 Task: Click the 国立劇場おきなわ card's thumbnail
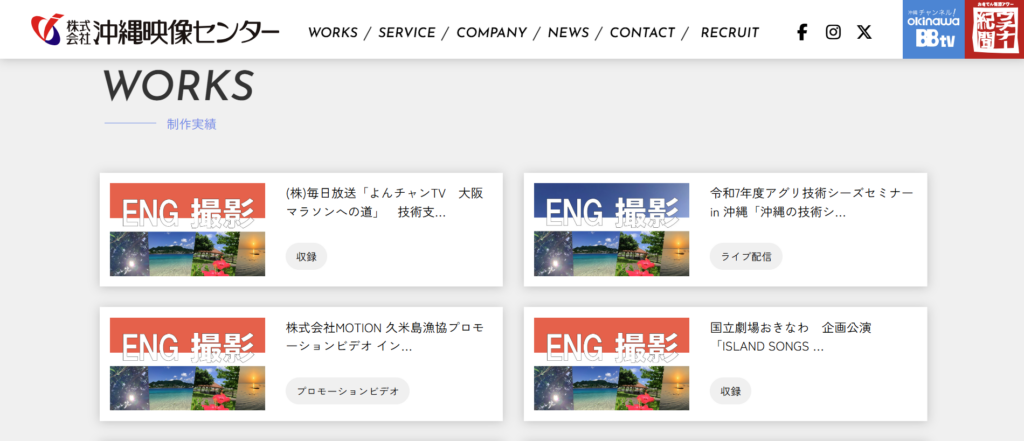click(x=611, y=364)
